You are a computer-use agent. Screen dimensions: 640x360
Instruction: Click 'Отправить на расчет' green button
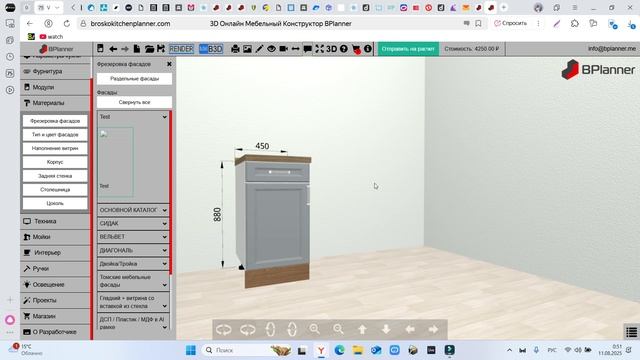point(408,49)
